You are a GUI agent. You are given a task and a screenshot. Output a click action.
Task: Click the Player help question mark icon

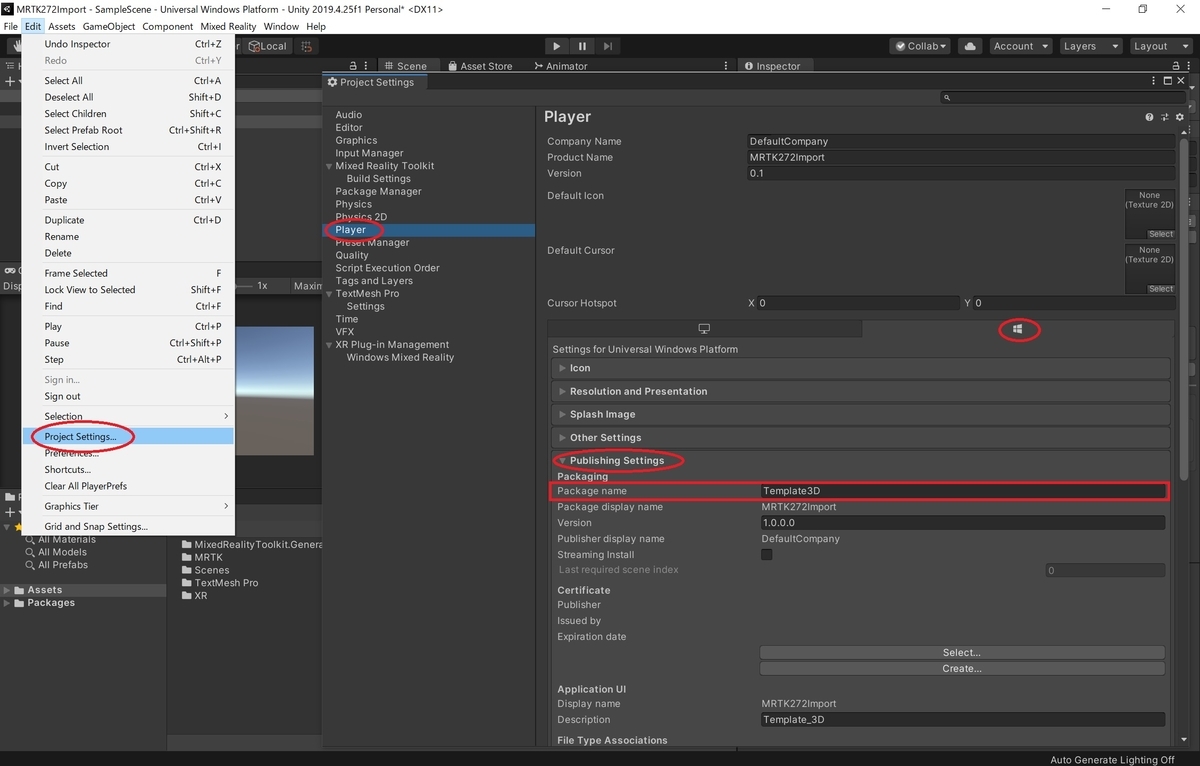pos(1150,117)
